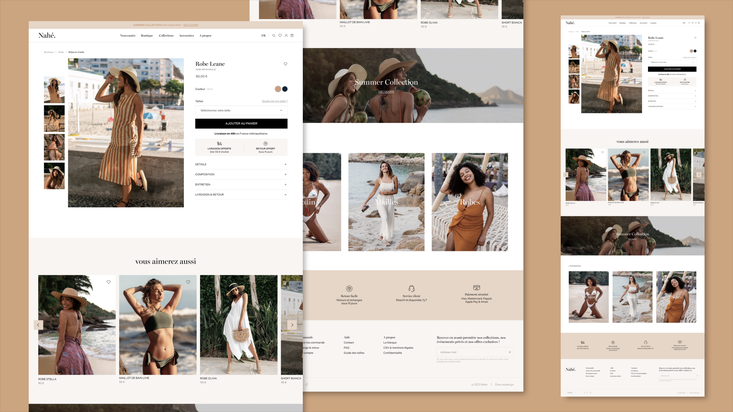This screenshot has height=412, width=733.
Task: Open the white outfit category tile on middle page
Action: 386,202
